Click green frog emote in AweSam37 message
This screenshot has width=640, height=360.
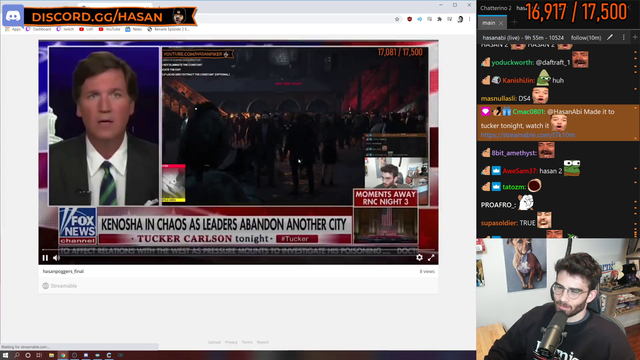572,168
